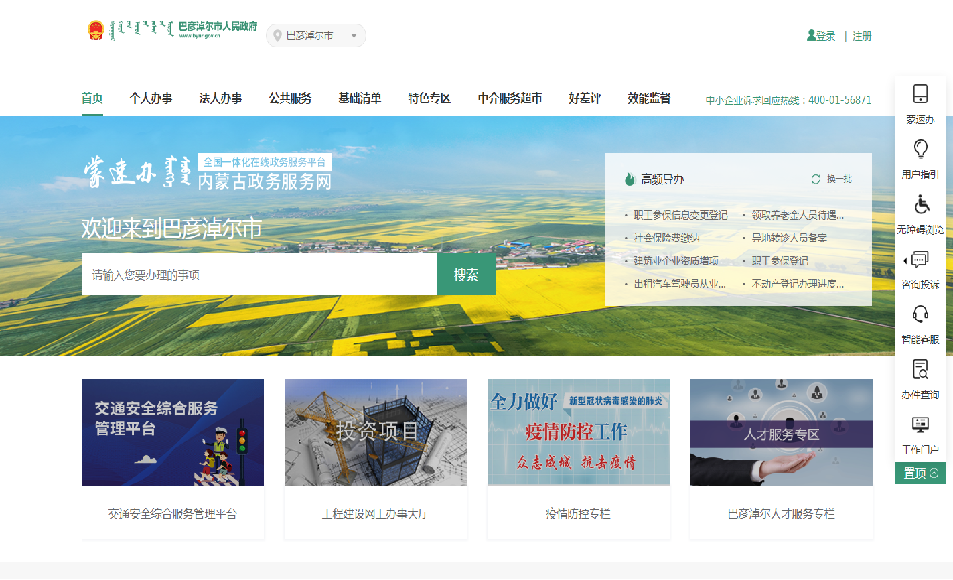This screenshot has width=953, height=580.
Task: Select the 首页 nav tab
Action: pos(92,98)
